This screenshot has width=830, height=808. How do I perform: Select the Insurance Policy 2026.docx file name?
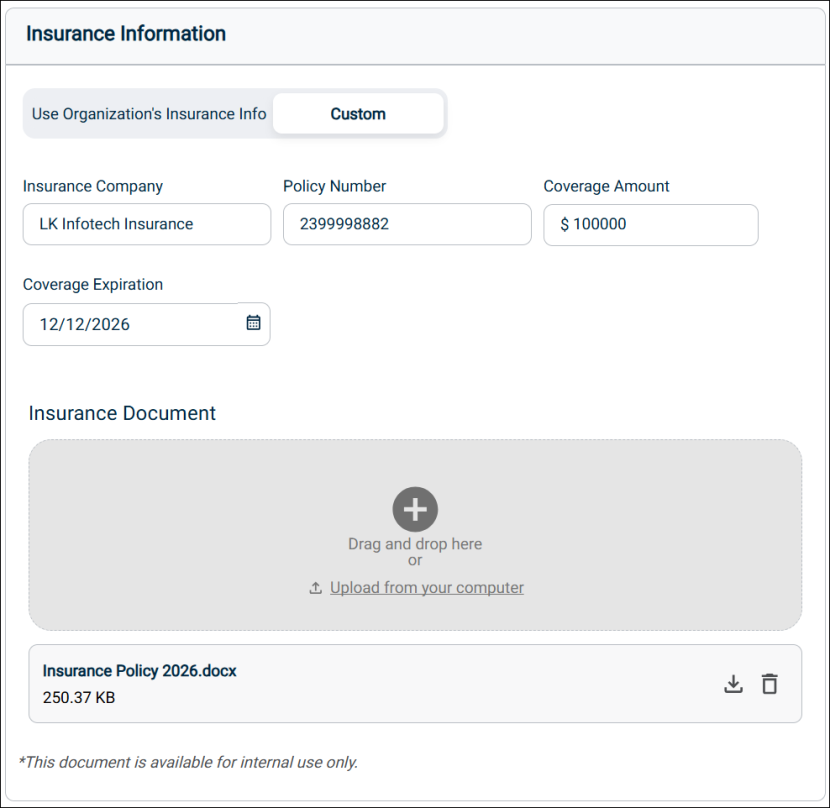(140, 671)
